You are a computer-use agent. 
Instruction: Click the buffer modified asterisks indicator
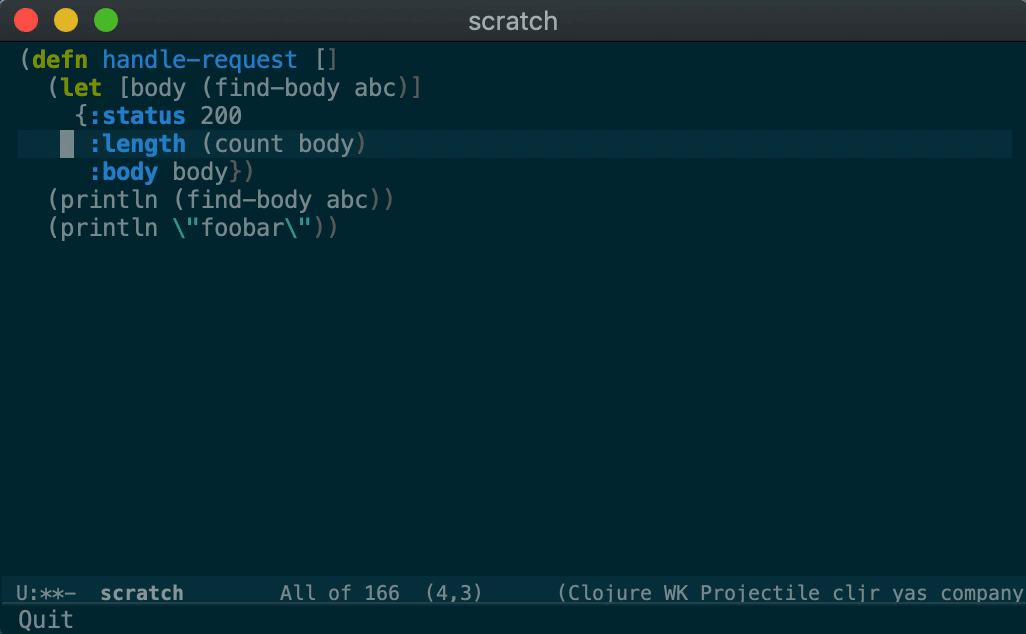pos(54,593)
